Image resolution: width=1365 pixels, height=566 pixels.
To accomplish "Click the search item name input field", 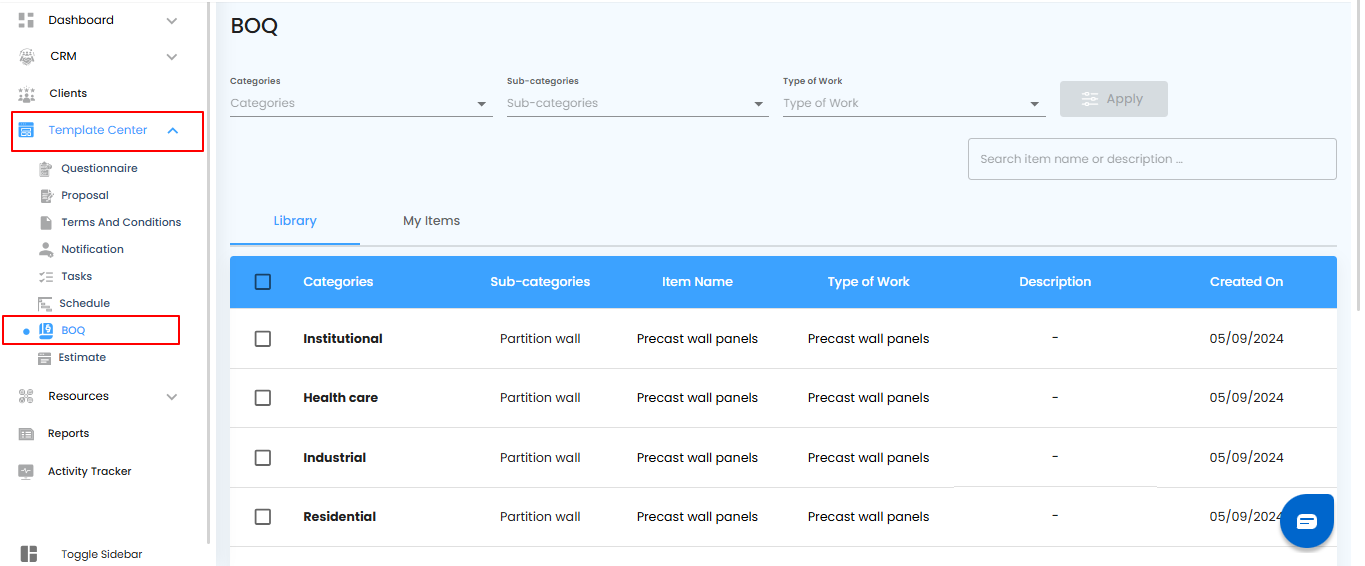I will (1151, 159).
